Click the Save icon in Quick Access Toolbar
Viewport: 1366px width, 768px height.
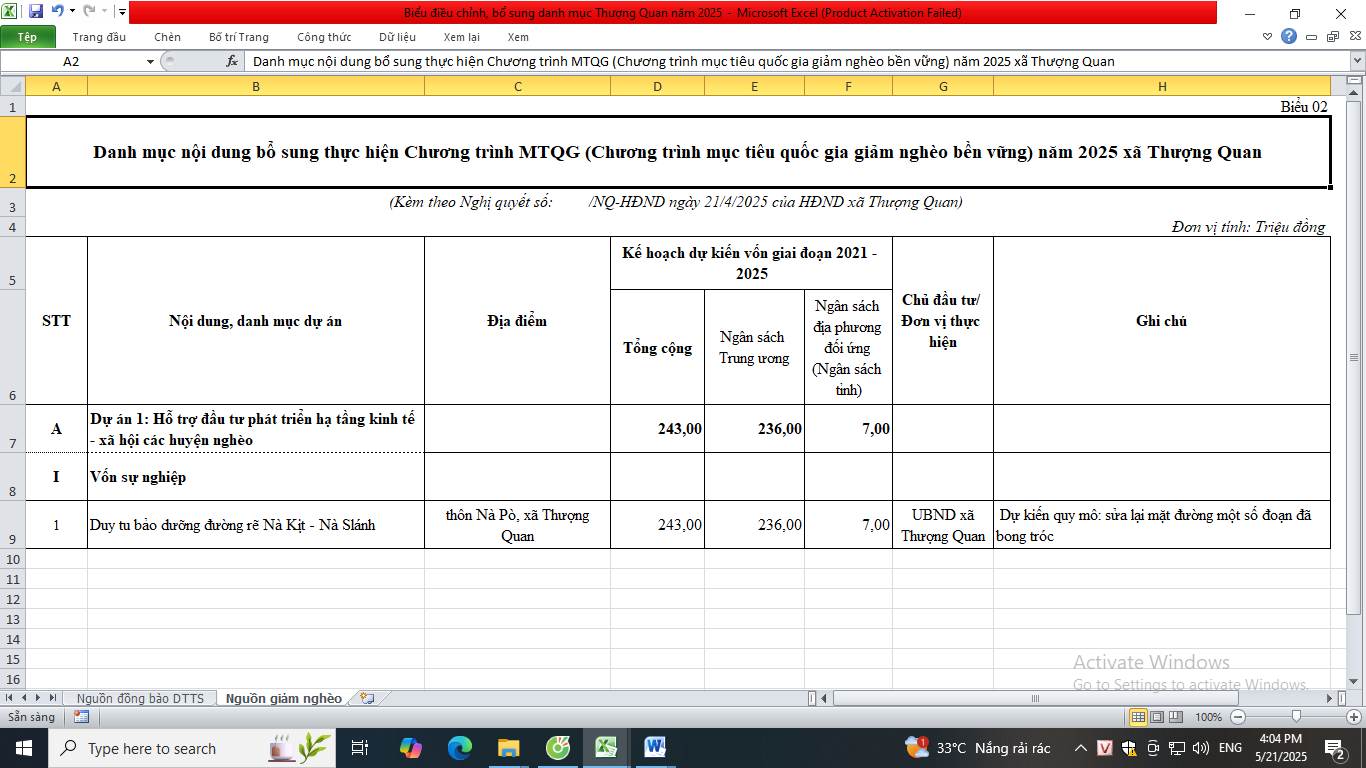coord(36,12)
